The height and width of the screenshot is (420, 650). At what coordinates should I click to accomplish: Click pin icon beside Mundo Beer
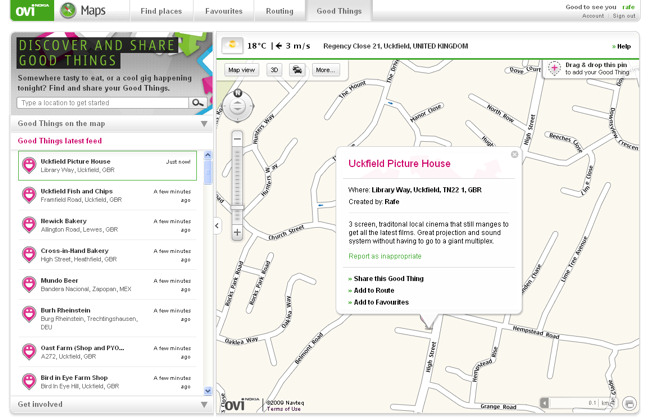(x=29, y=284)
